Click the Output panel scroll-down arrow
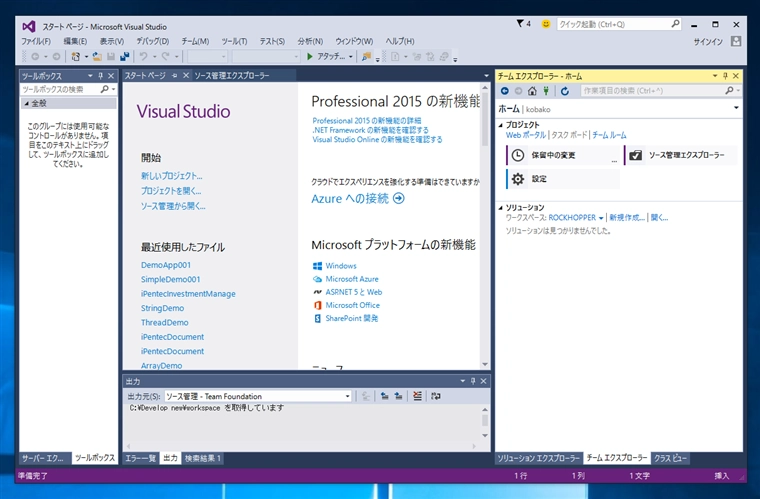 tap(485, 436)
